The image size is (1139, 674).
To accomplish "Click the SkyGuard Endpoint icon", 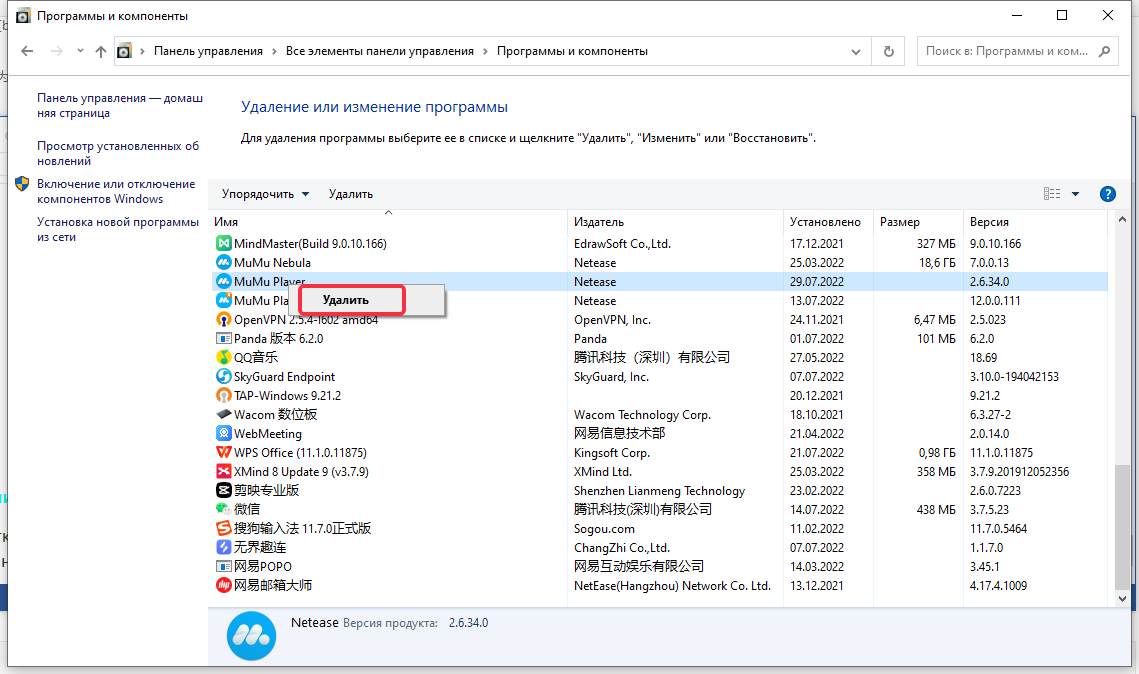I will point(224,376).
